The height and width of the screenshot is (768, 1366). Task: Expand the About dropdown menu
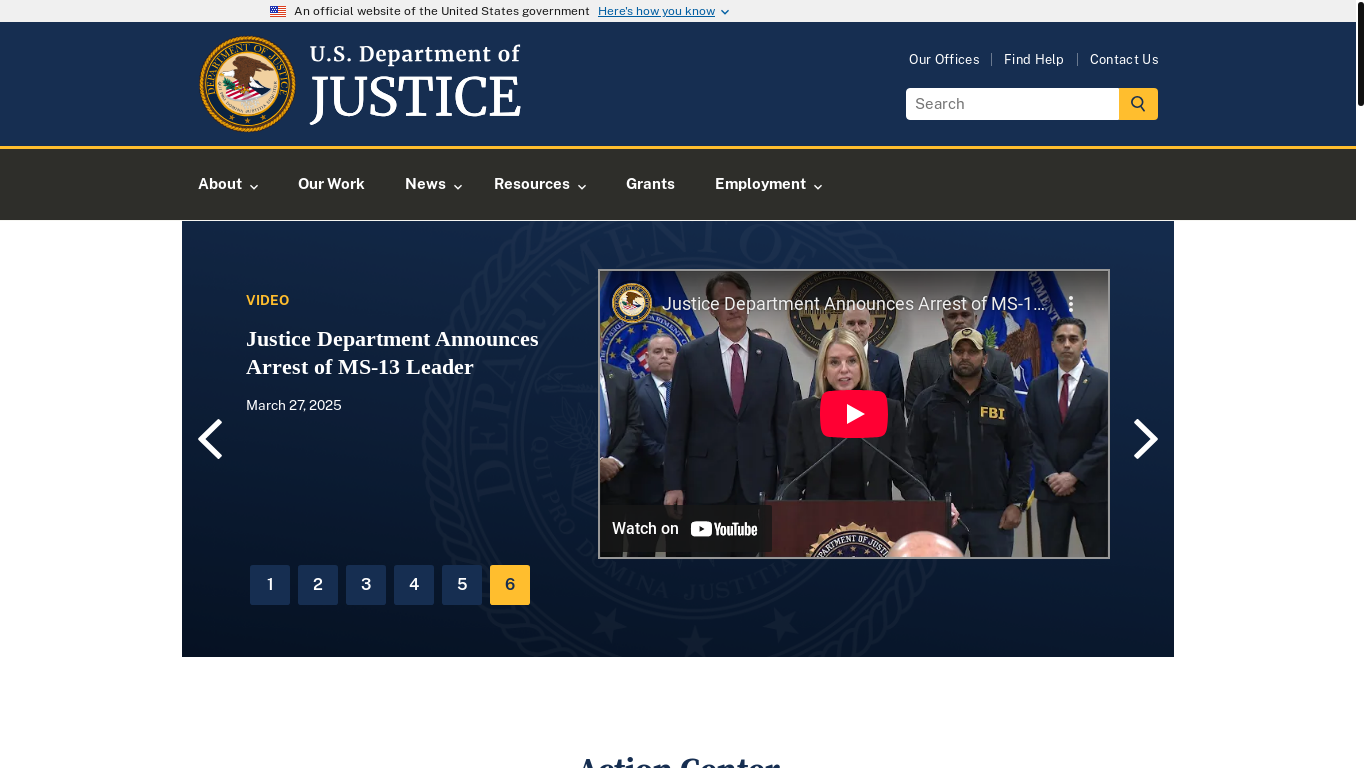click(228, 184)
